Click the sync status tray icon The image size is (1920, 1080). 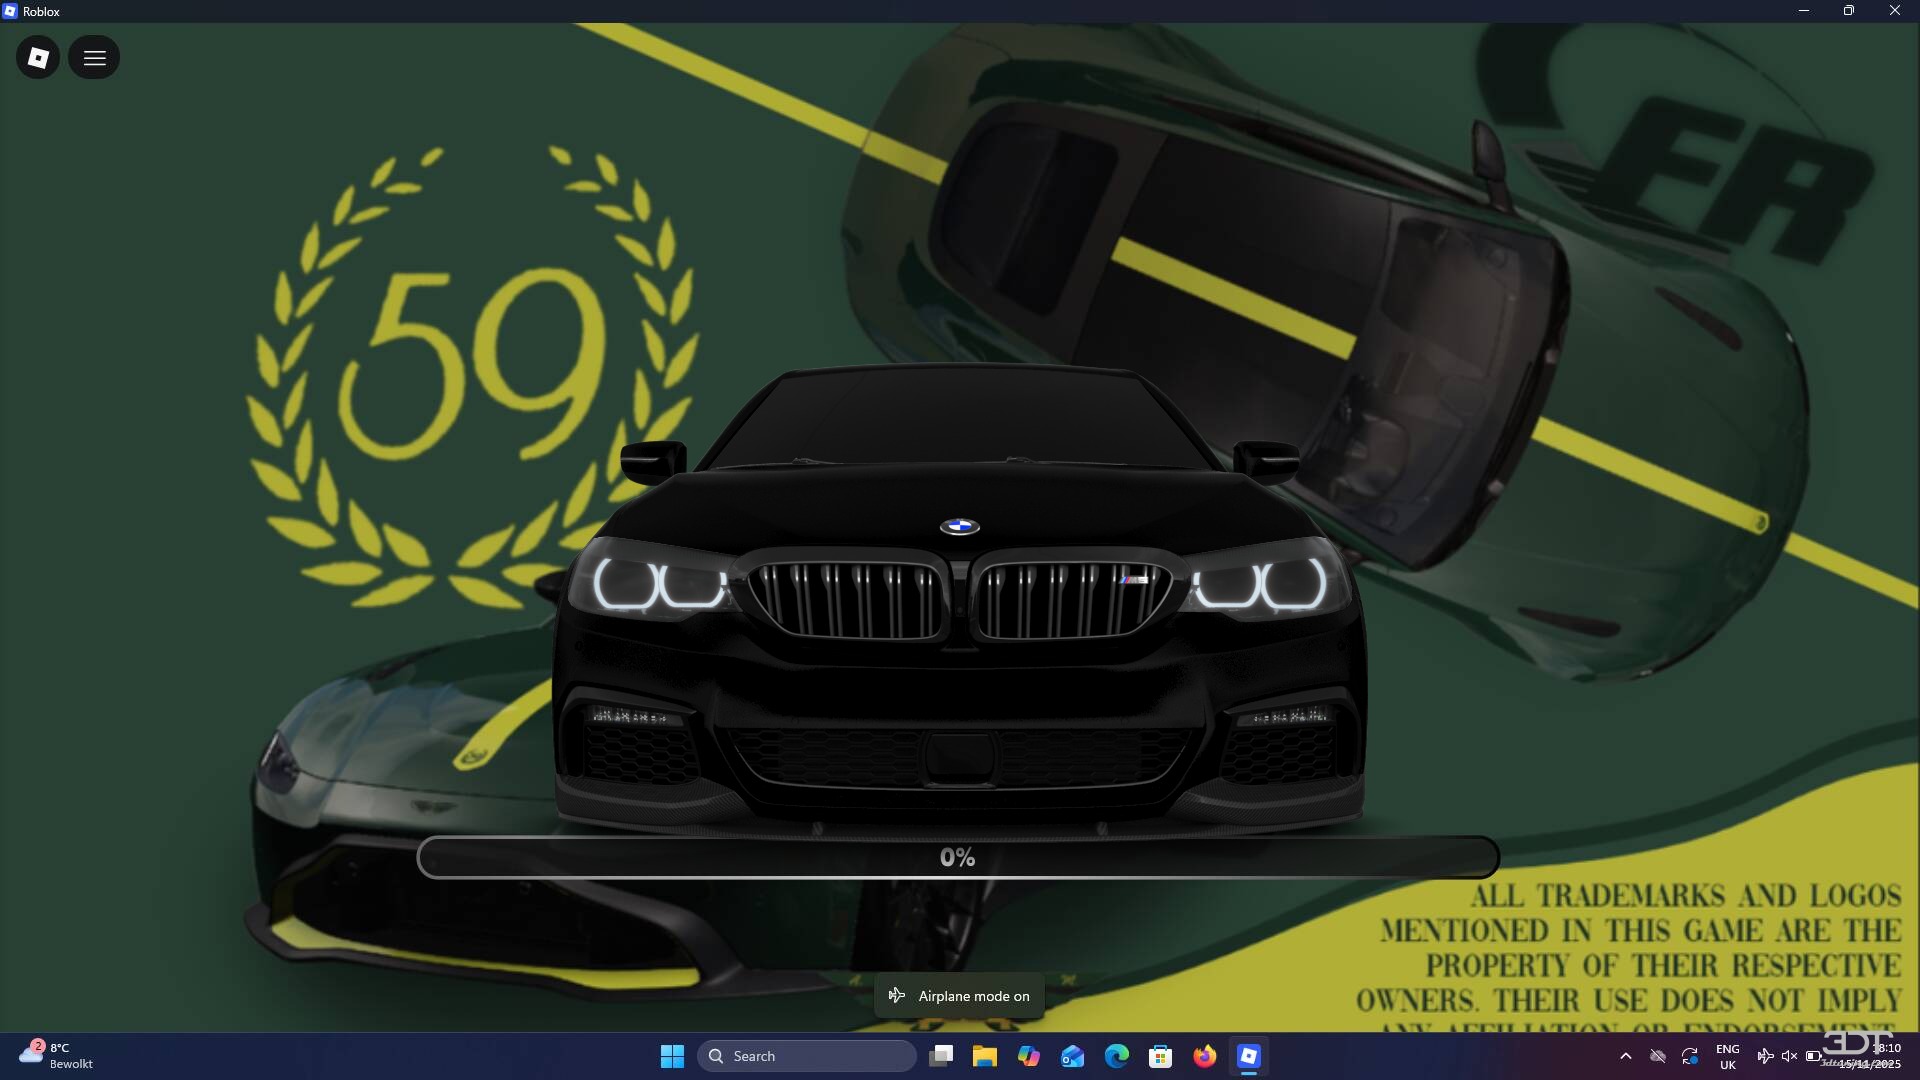click(x=1690, y=1056)
